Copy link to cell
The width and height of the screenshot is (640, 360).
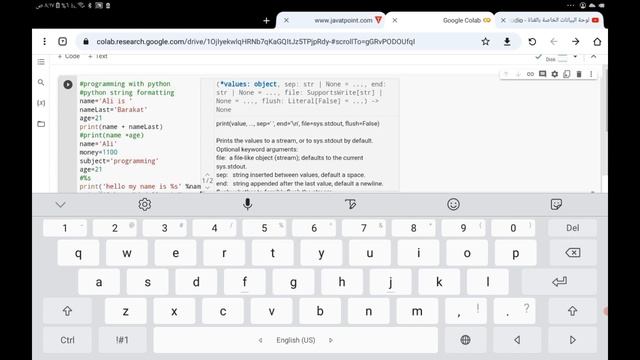[x=530, y=74]
